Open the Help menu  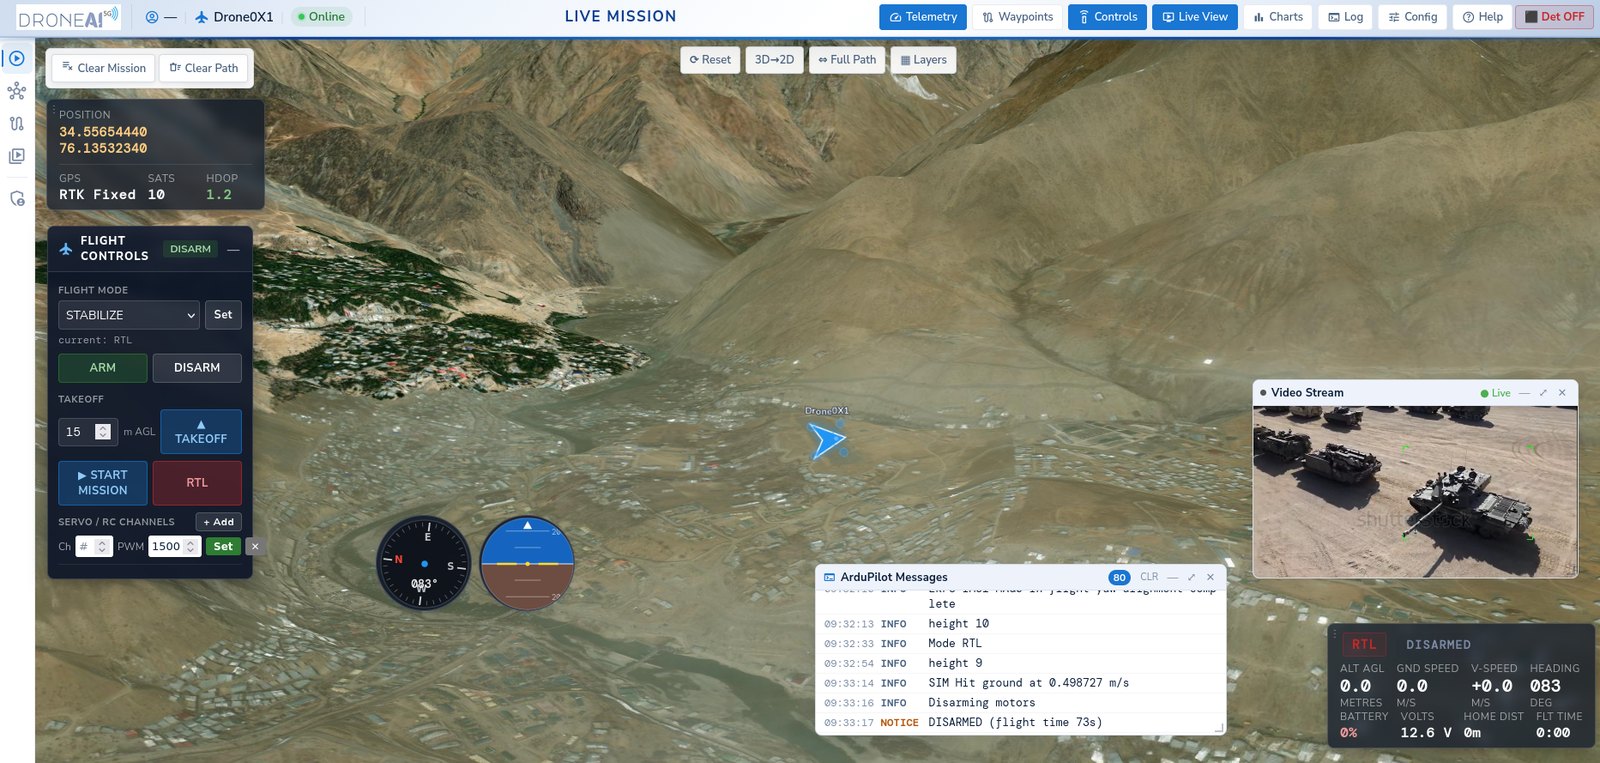(1482, 17)
